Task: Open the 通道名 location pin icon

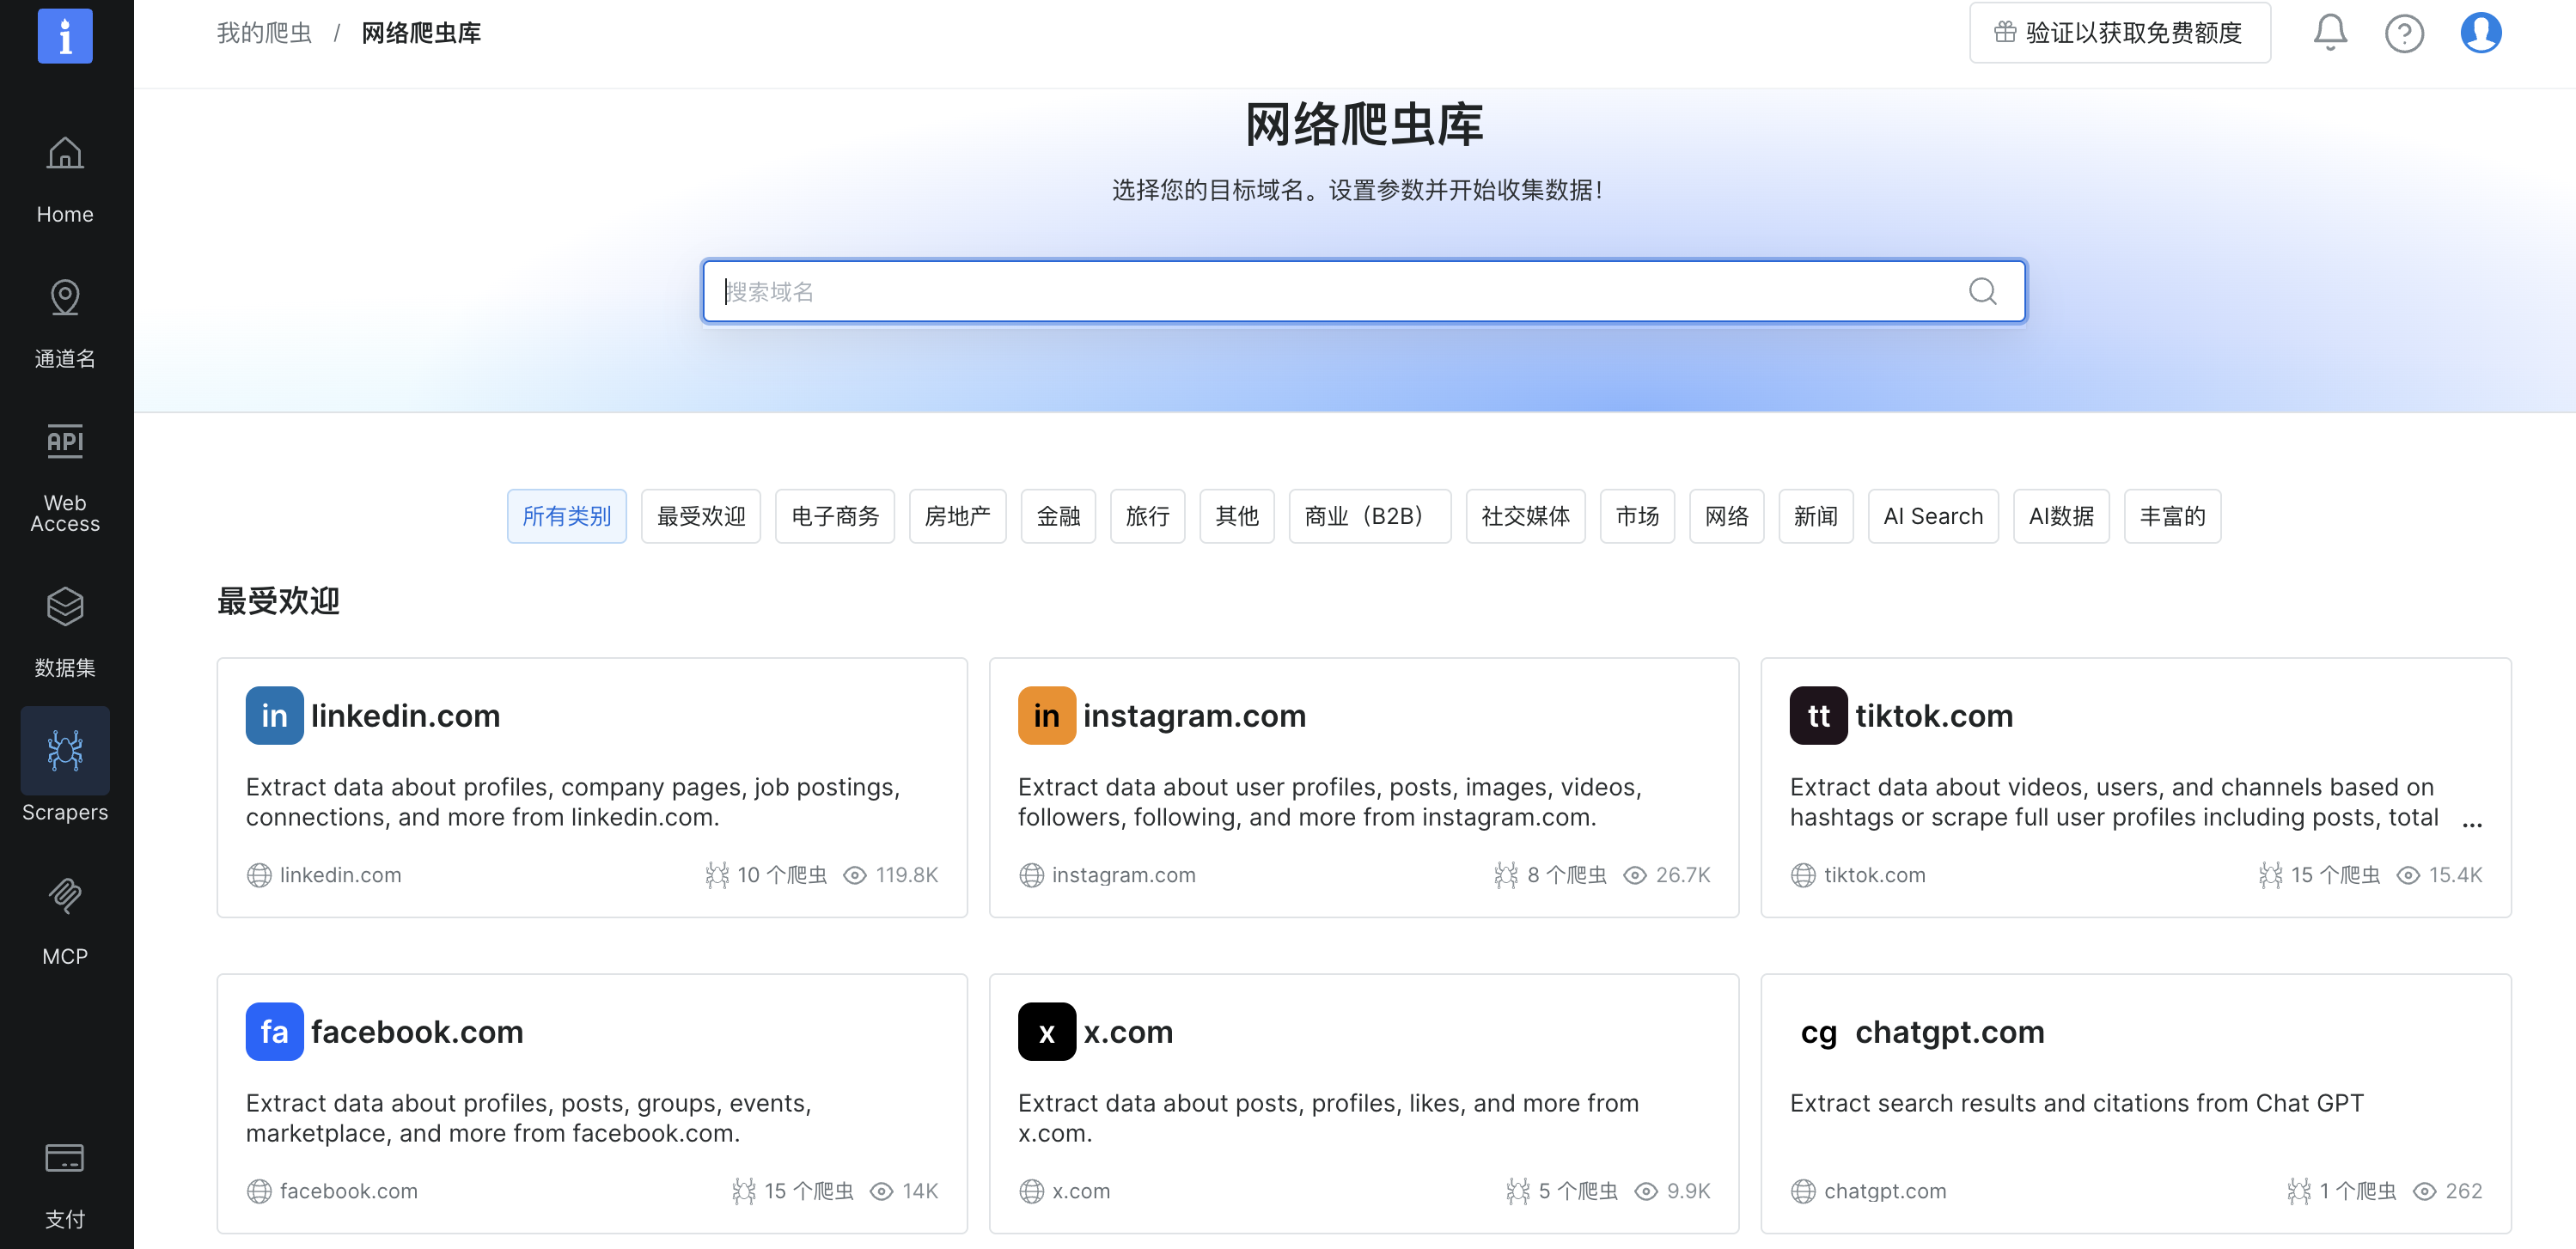Action: click(65, 299)
